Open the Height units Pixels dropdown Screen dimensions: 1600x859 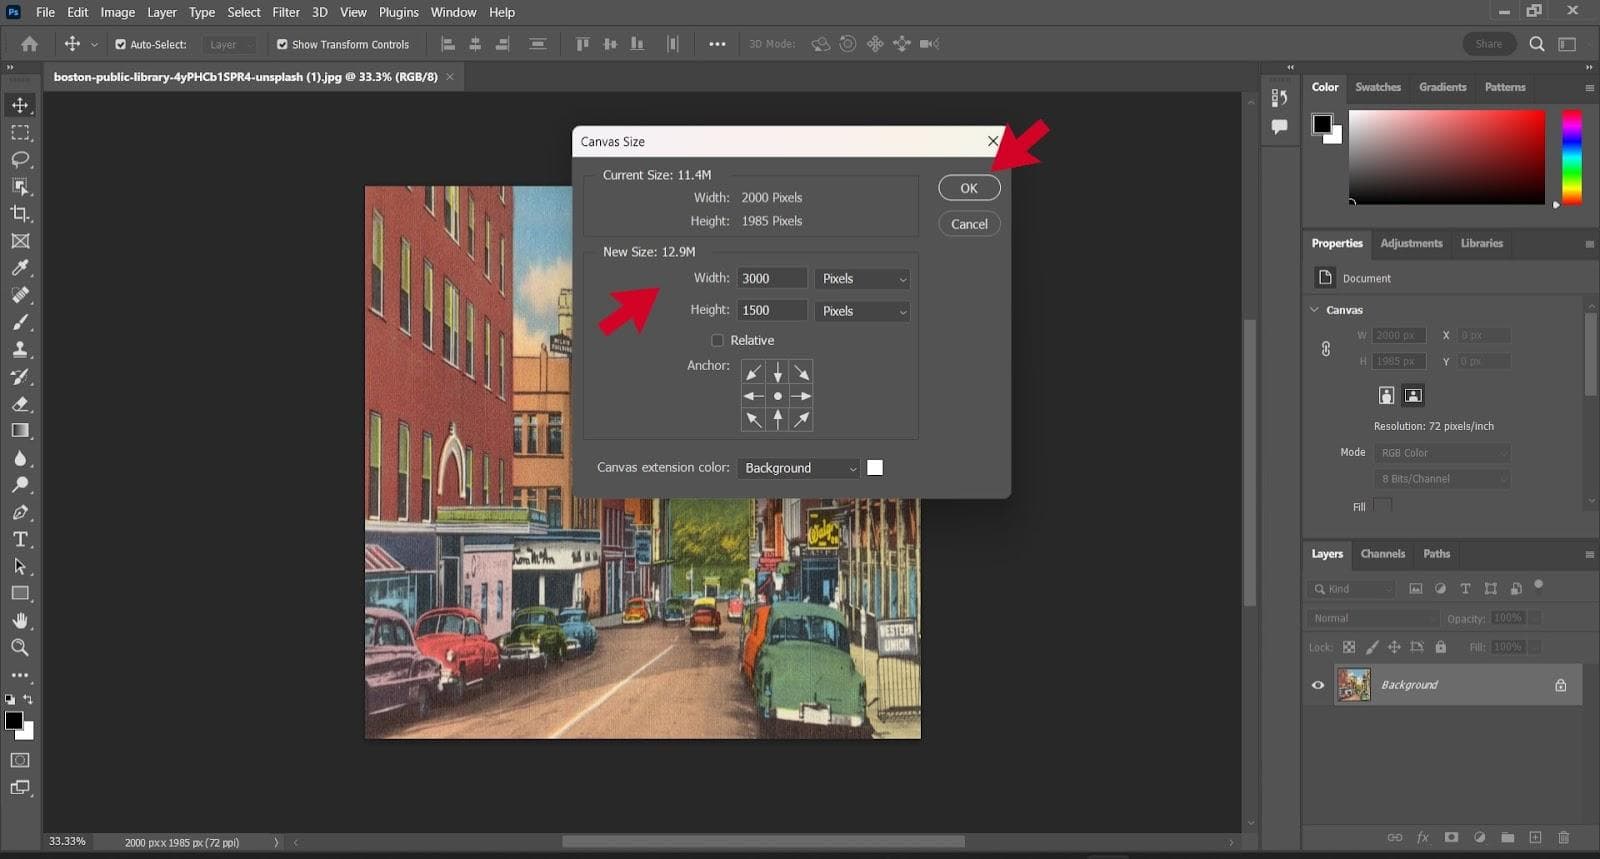[863, 311]
